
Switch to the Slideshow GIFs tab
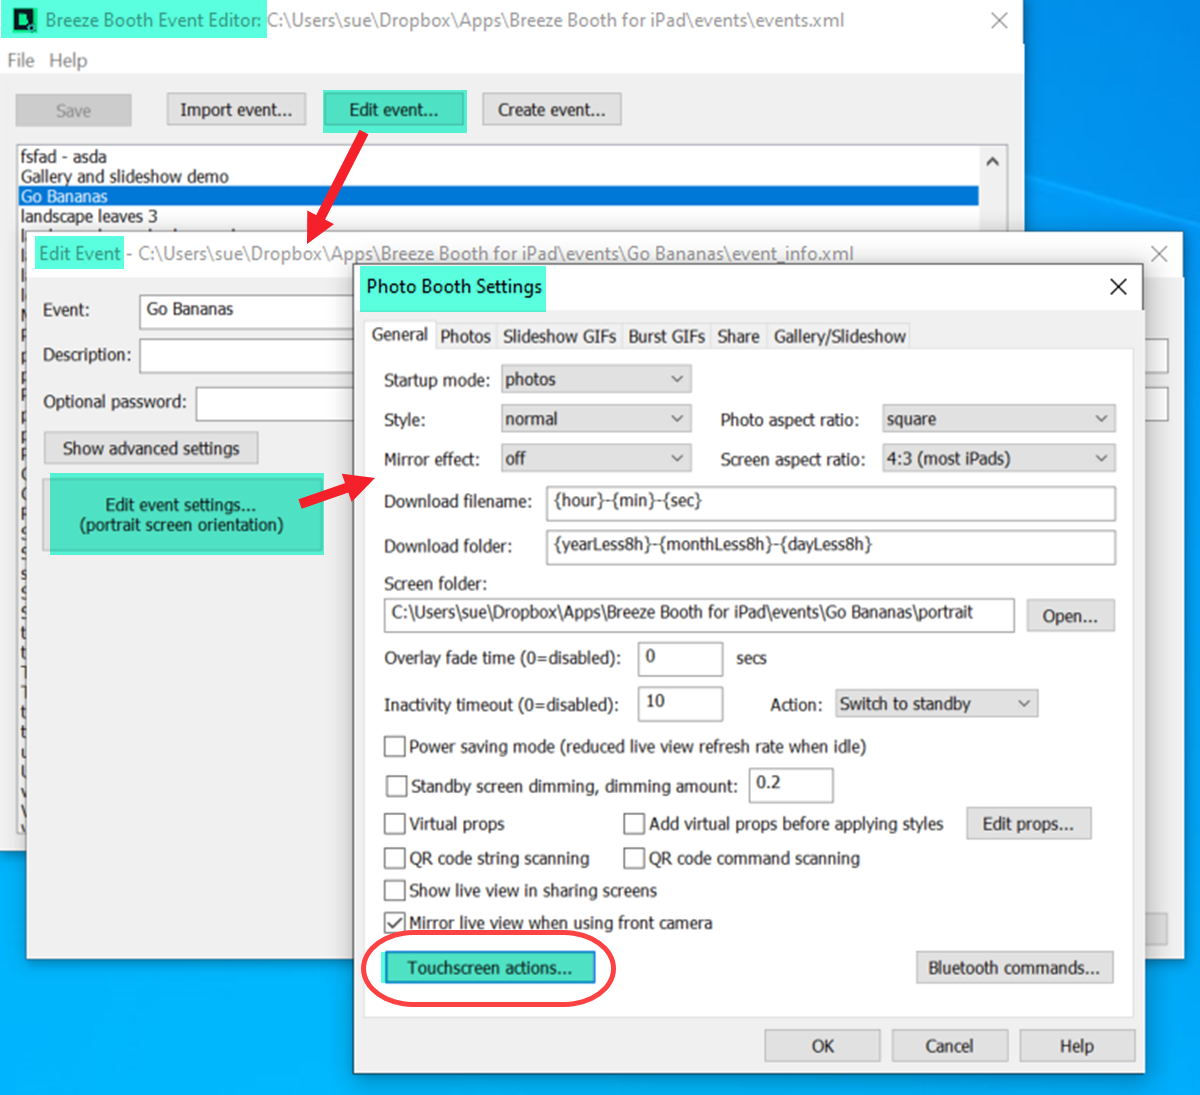[x=559, y=337]
